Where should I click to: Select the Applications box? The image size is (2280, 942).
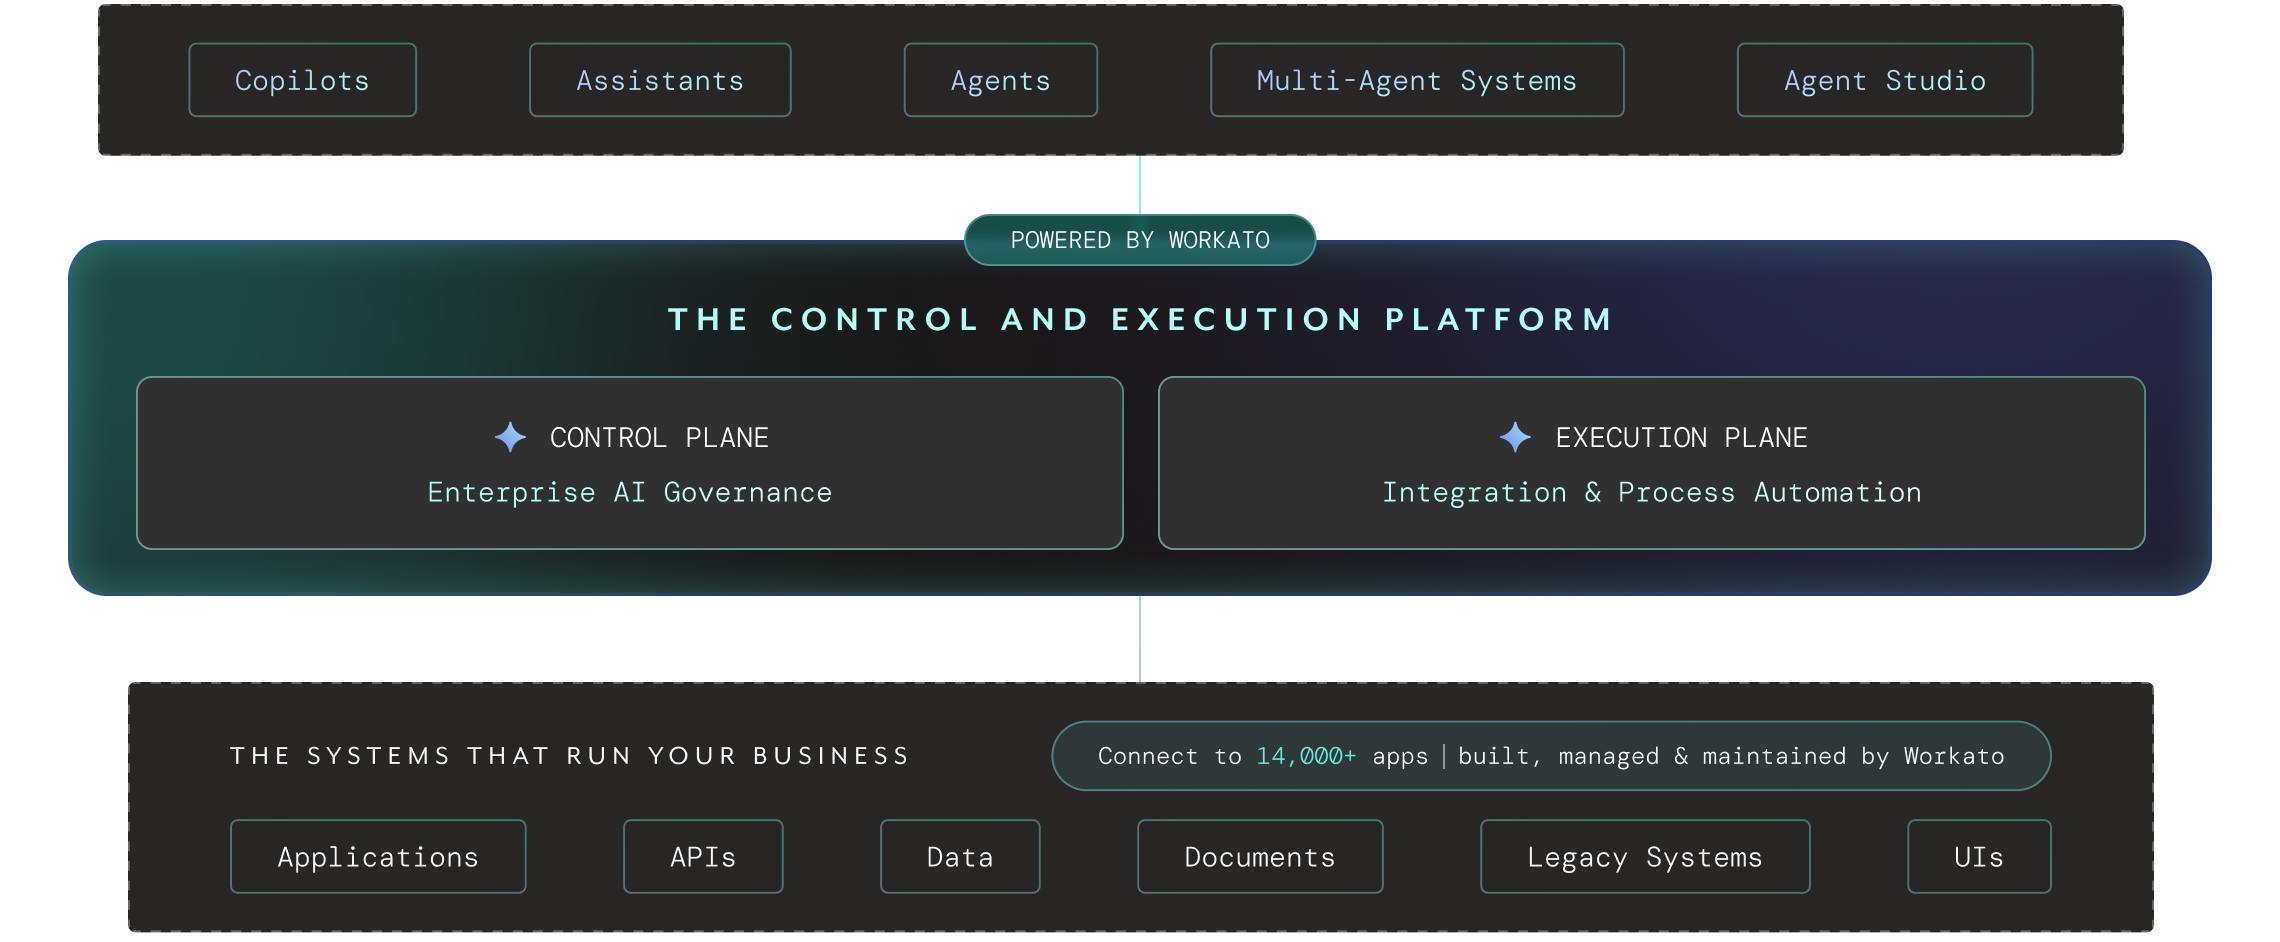(x=378, y=857)
